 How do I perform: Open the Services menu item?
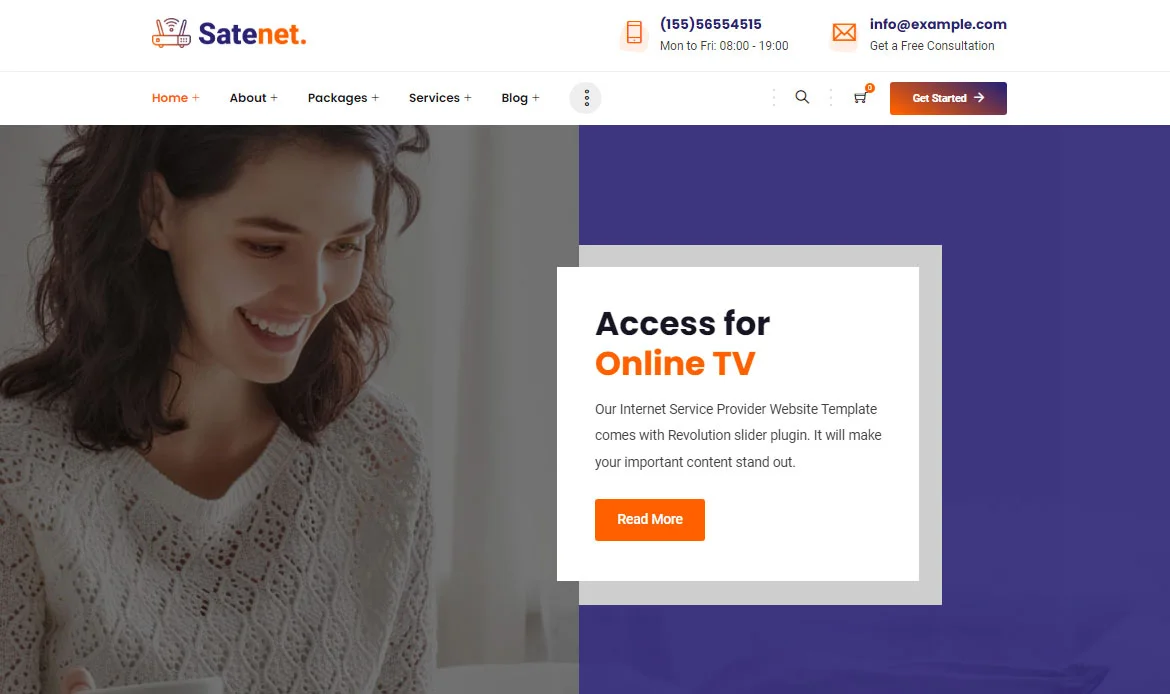(434, 98)
